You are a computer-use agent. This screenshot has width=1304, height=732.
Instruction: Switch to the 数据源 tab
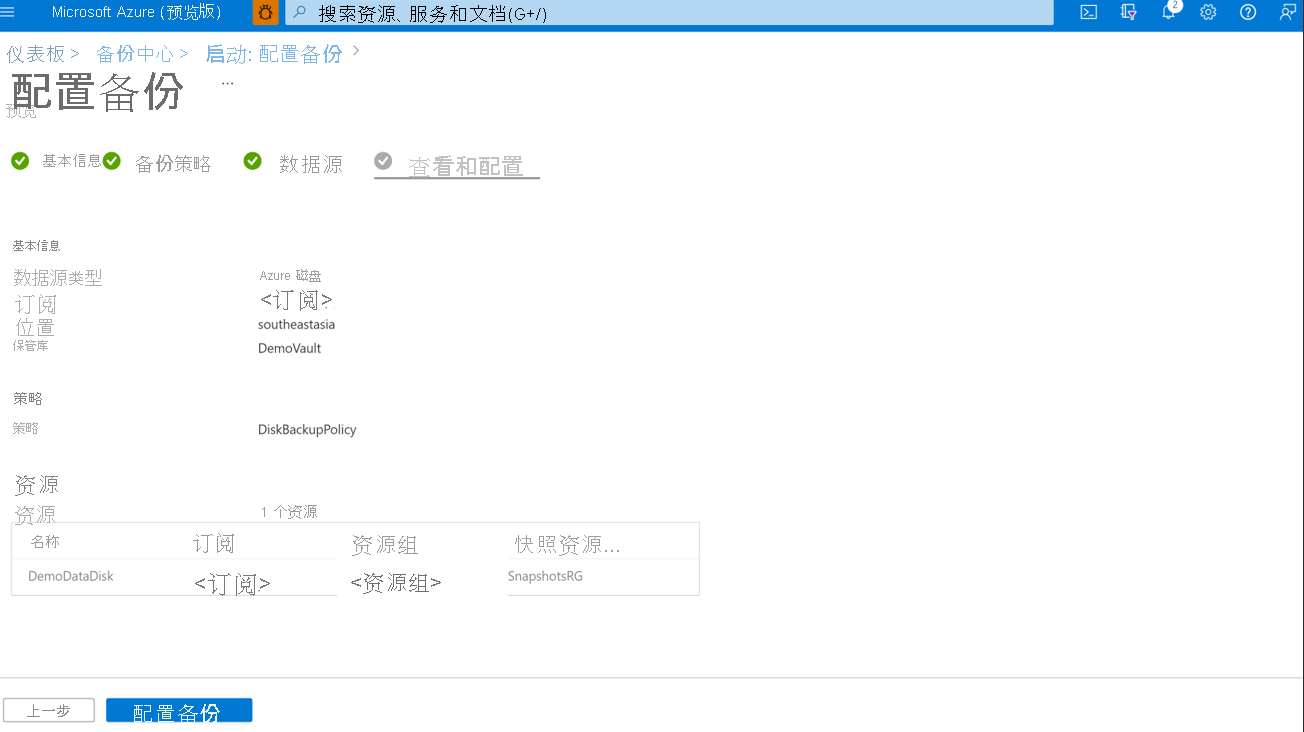coord(311,164)
